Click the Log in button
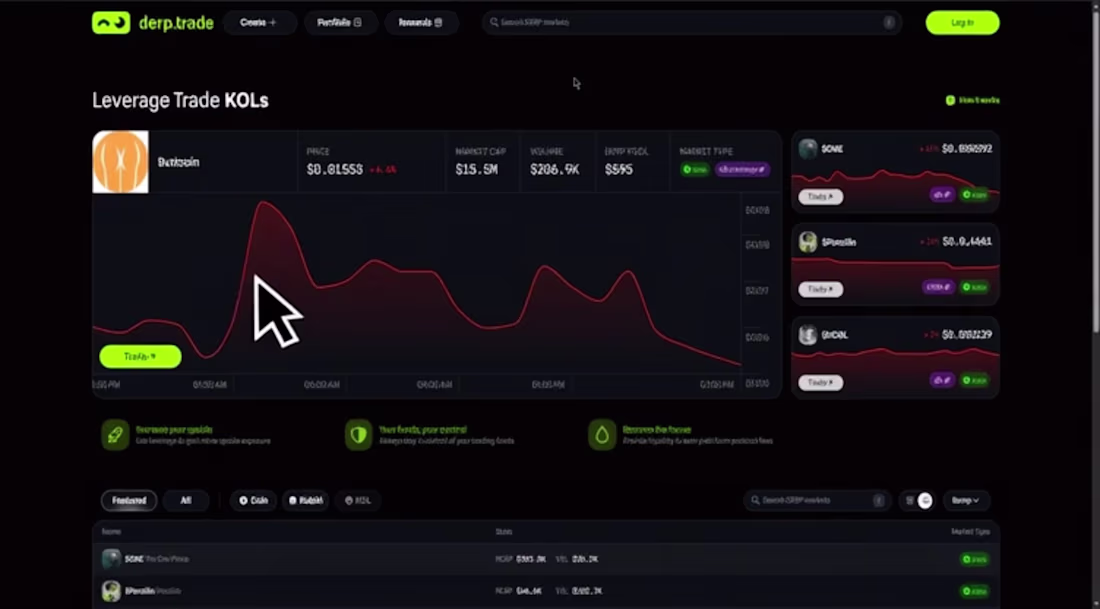 tap(962, 22)
